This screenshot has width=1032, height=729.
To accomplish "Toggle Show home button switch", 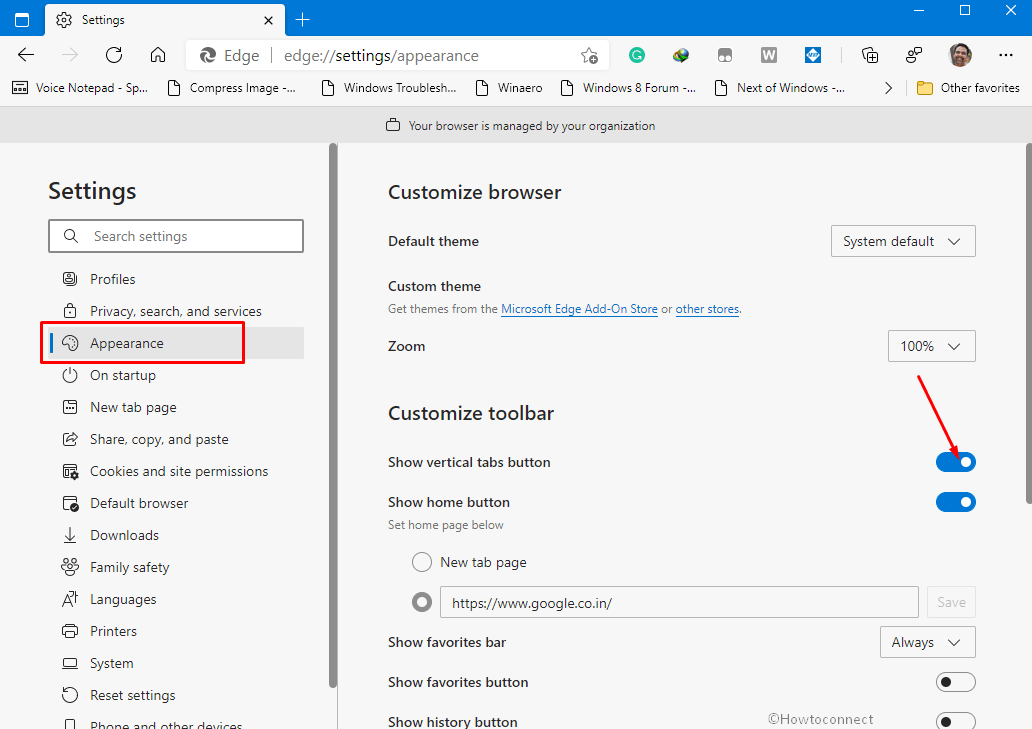I will coord(956,502).
